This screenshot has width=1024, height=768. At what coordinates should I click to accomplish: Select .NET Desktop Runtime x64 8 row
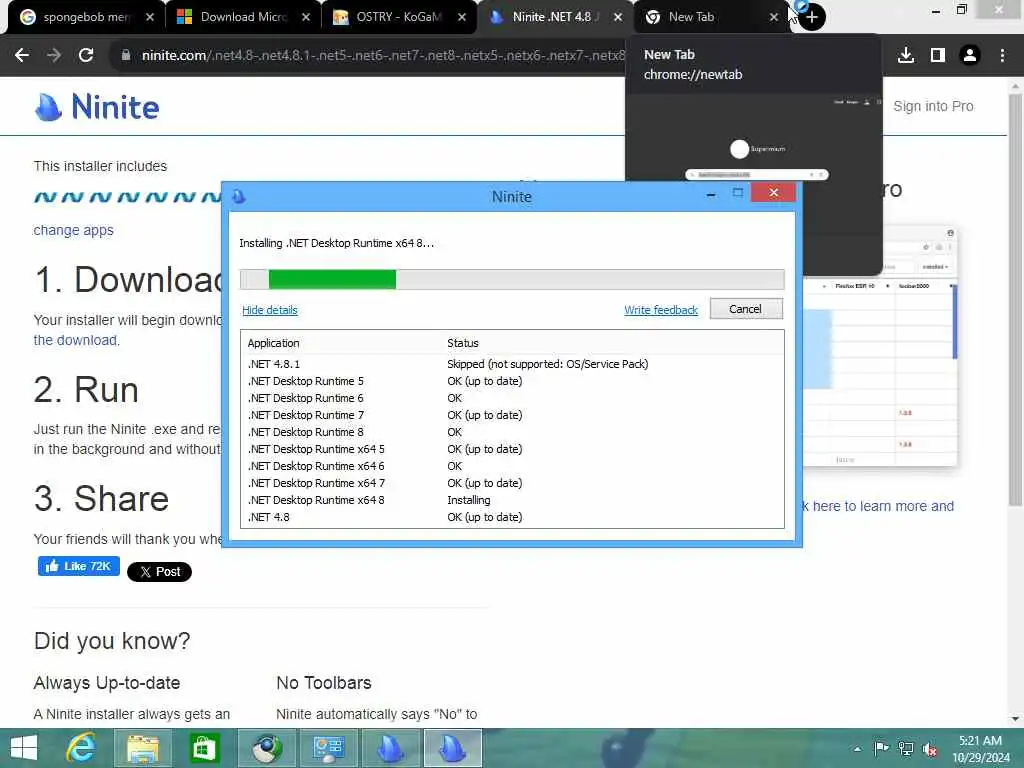coord(512,500)
